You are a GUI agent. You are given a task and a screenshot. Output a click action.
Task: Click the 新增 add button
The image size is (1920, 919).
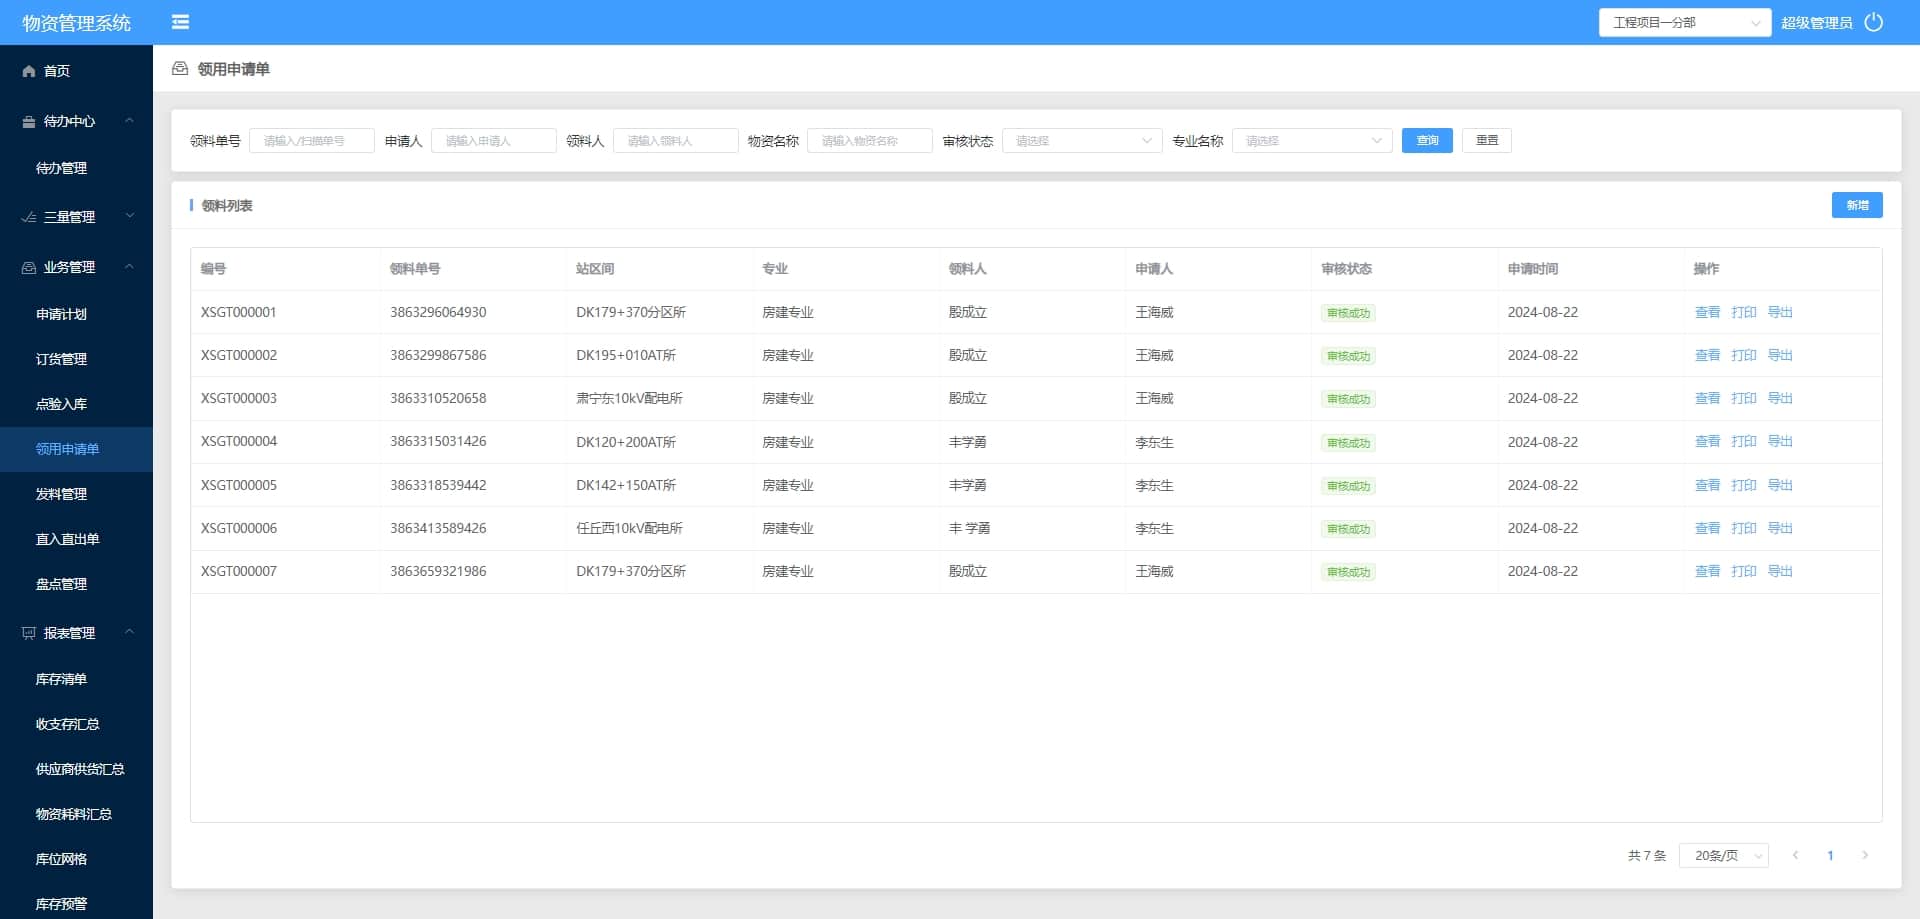point(1857,205)
